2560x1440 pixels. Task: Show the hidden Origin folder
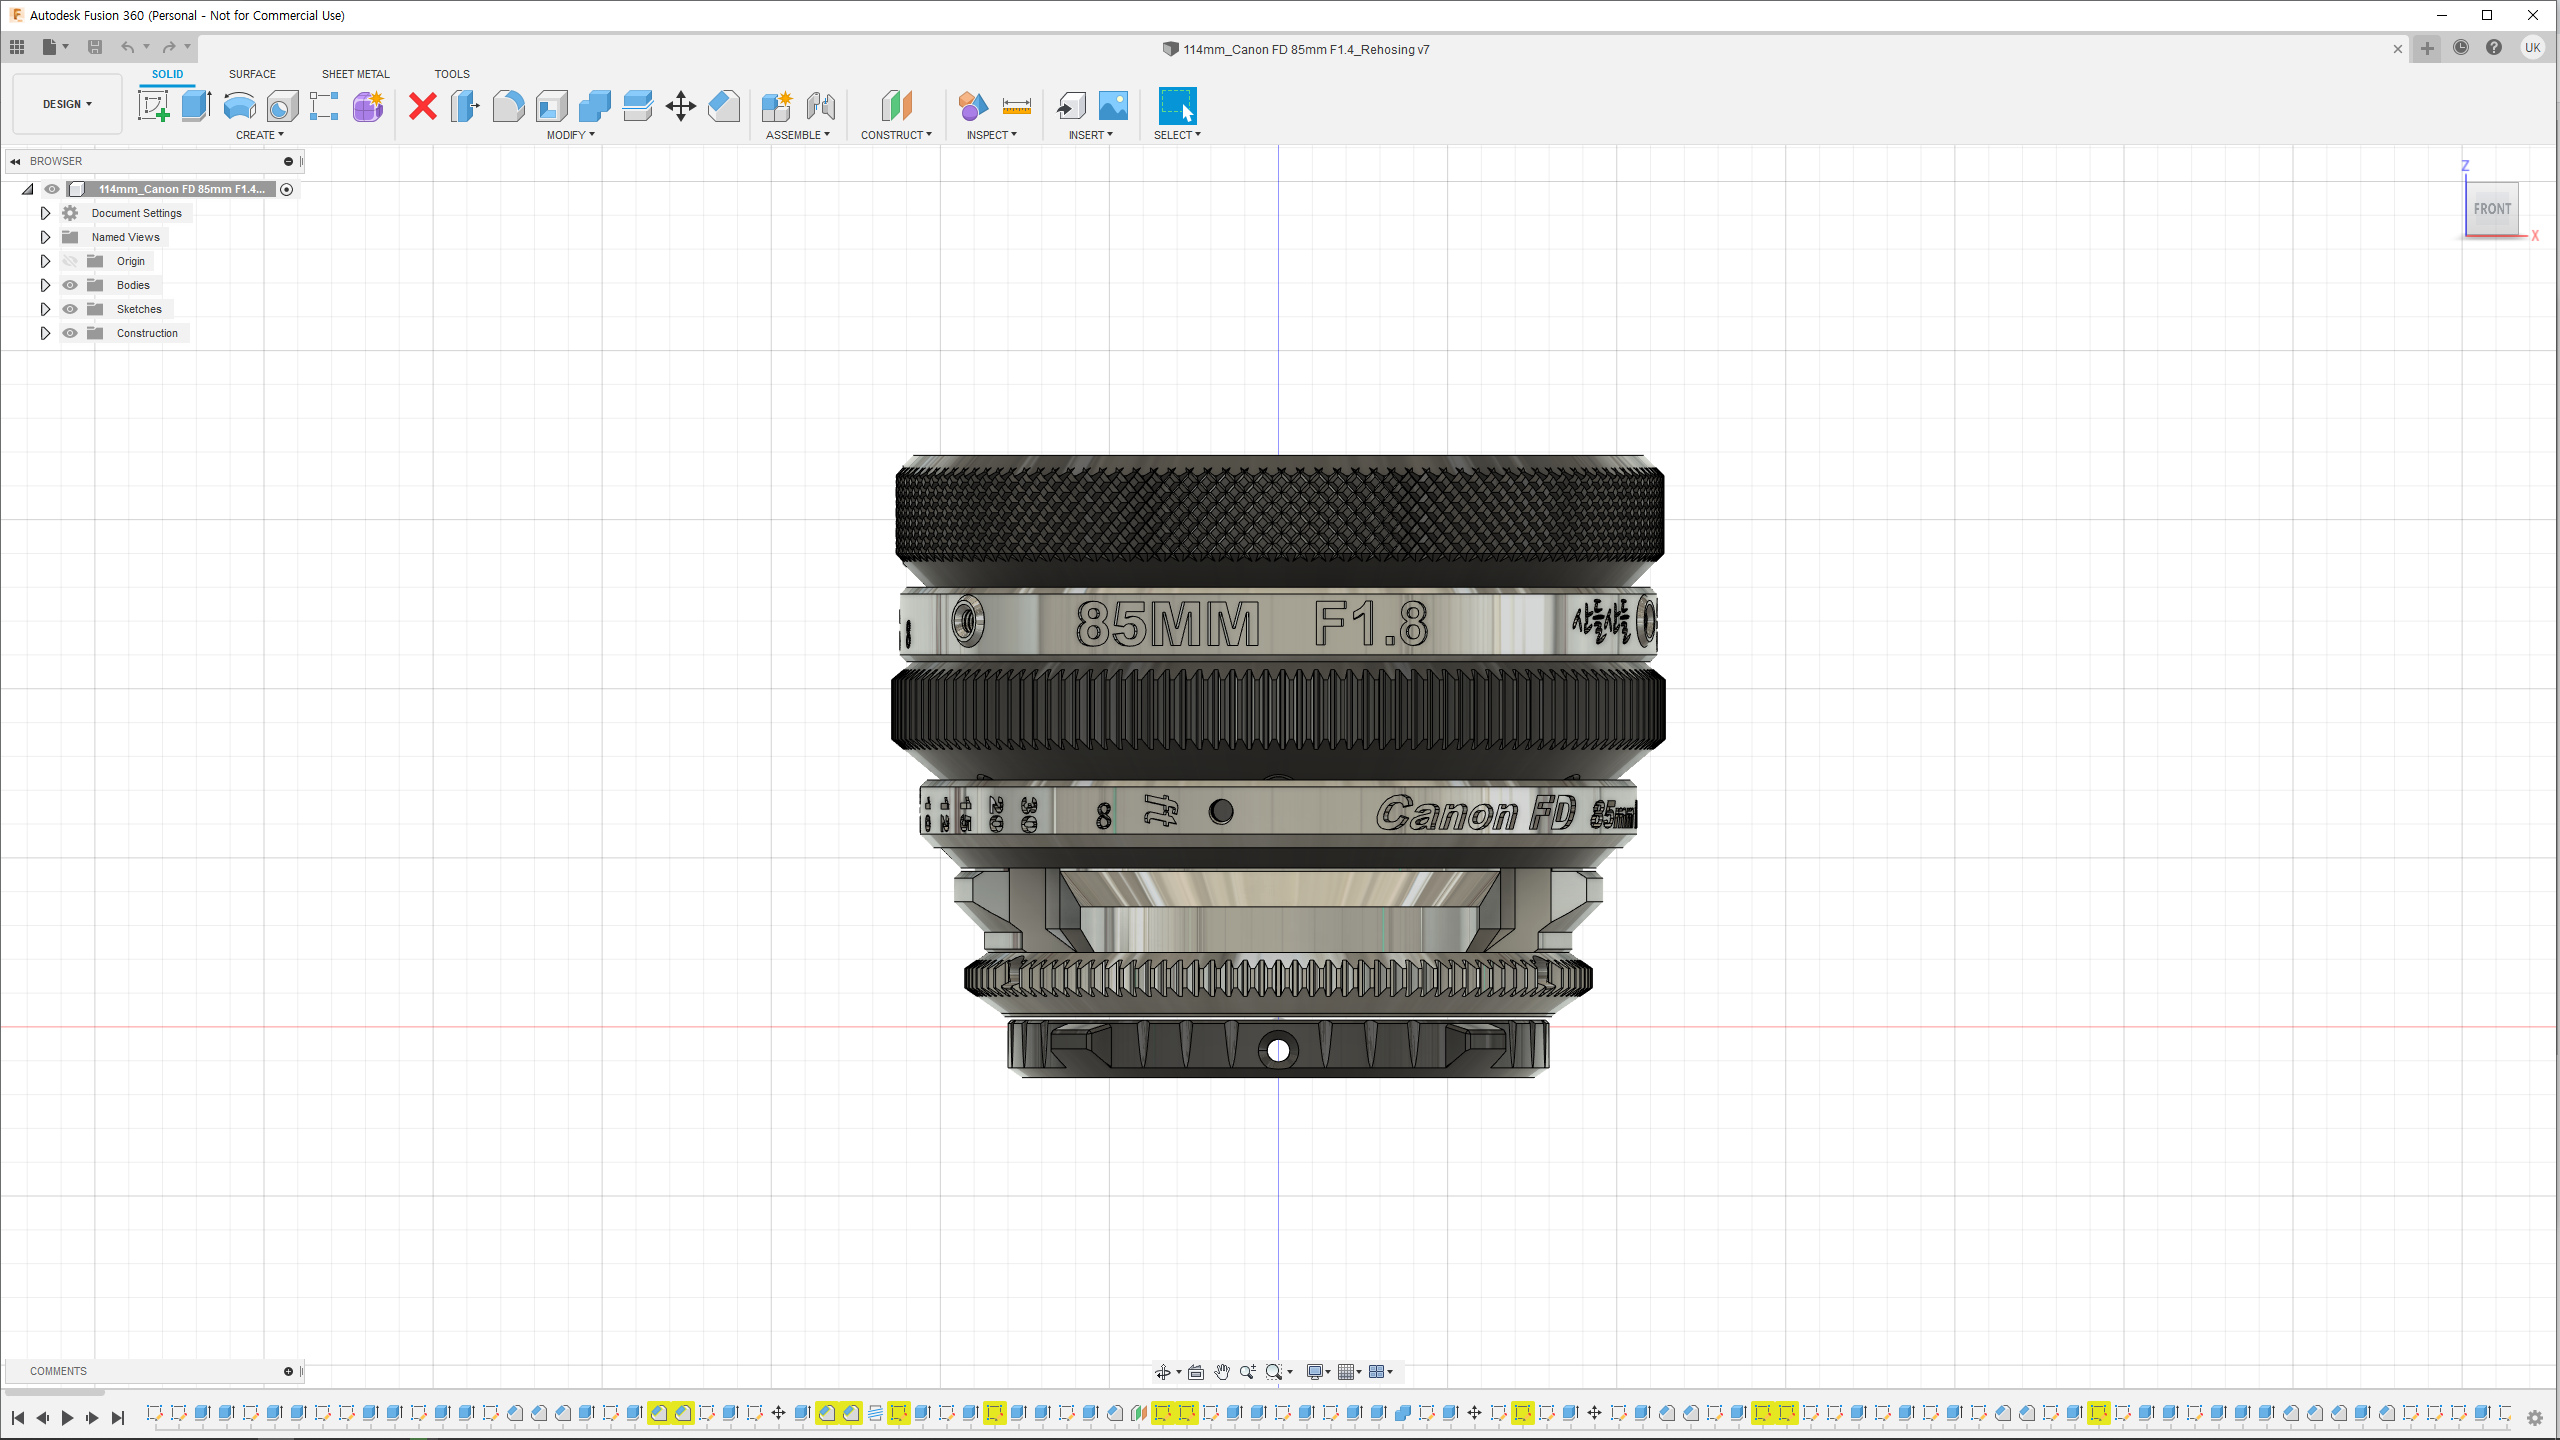[70, 261]
